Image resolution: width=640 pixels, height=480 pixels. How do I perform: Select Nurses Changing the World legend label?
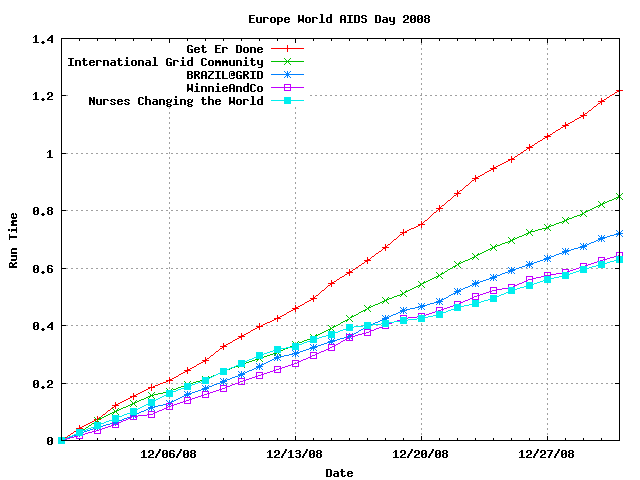176,101
